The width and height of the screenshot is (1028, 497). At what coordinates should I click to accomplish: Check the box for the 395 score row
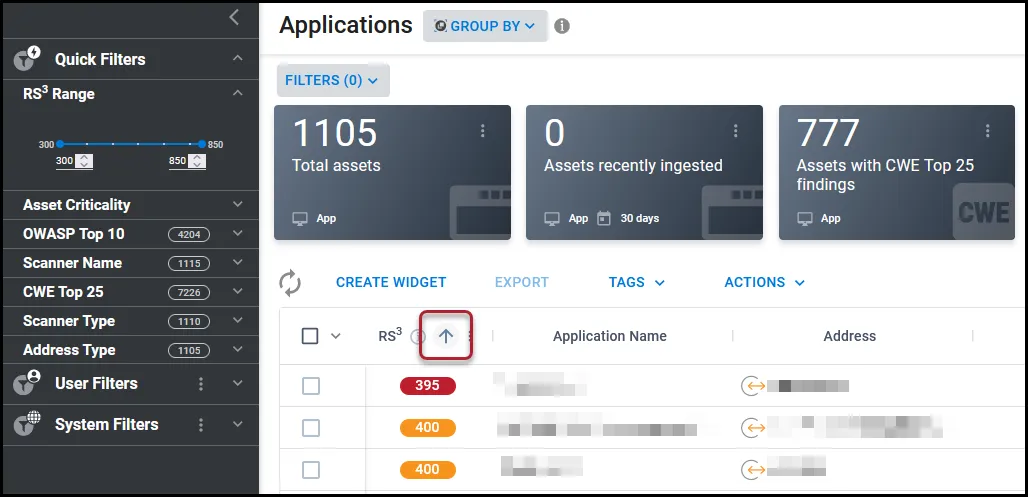tap(311, 386)
